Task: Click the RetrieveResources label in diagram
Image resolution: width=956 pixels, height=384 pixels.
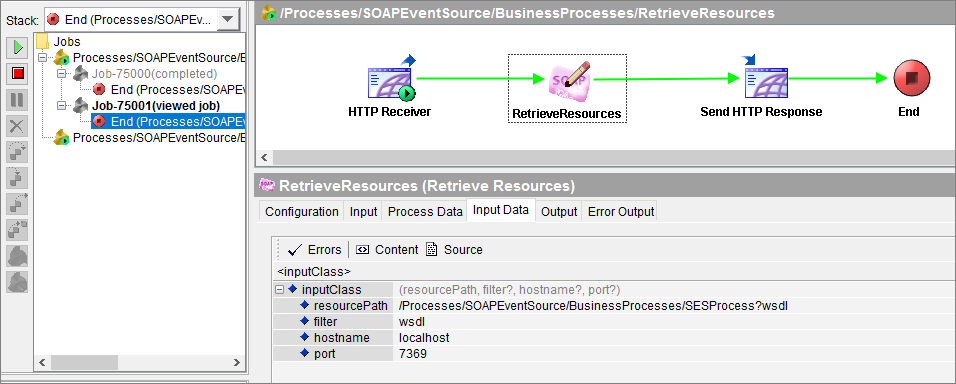Action: click(x=567, y=113)
